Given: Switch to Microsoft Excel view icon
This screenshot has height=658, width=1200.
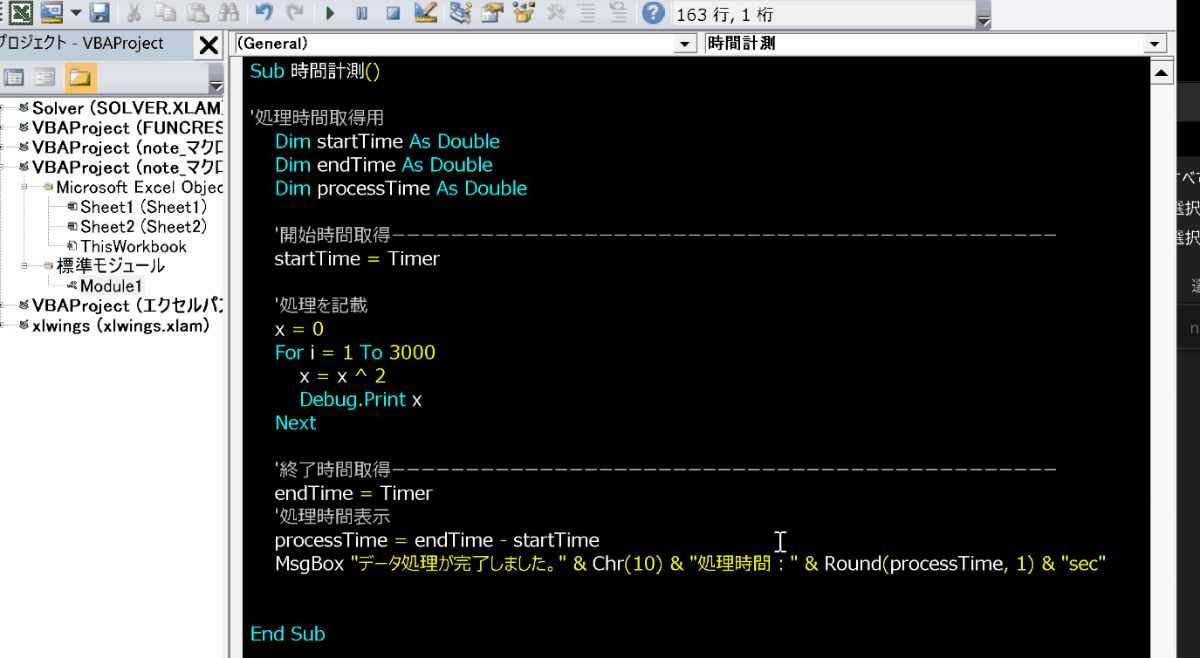Looking at the screenshot, I should [21, 13].
